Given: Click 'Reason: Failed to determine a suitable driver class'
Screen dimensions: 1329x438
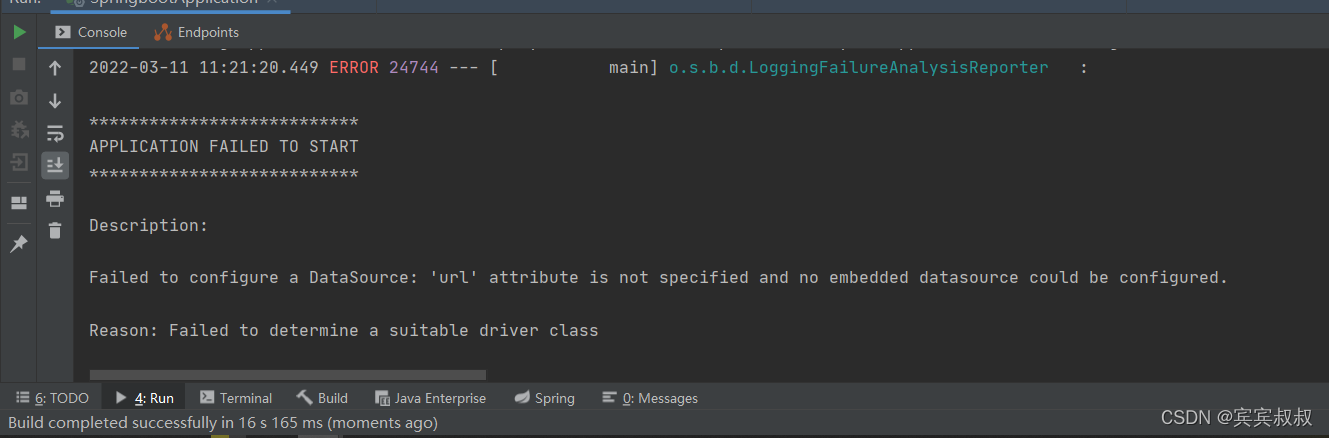Looking at the screenshot, I should click(344, 330).
